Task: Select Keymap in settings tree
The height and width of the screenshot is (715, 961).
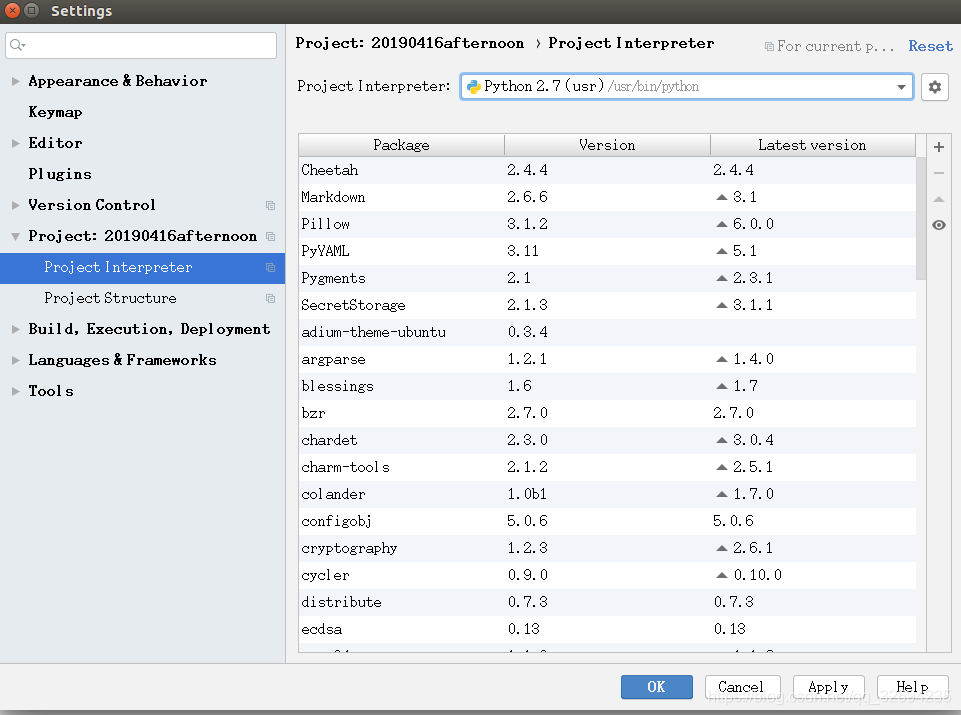Action: click(x=55, y=112)
